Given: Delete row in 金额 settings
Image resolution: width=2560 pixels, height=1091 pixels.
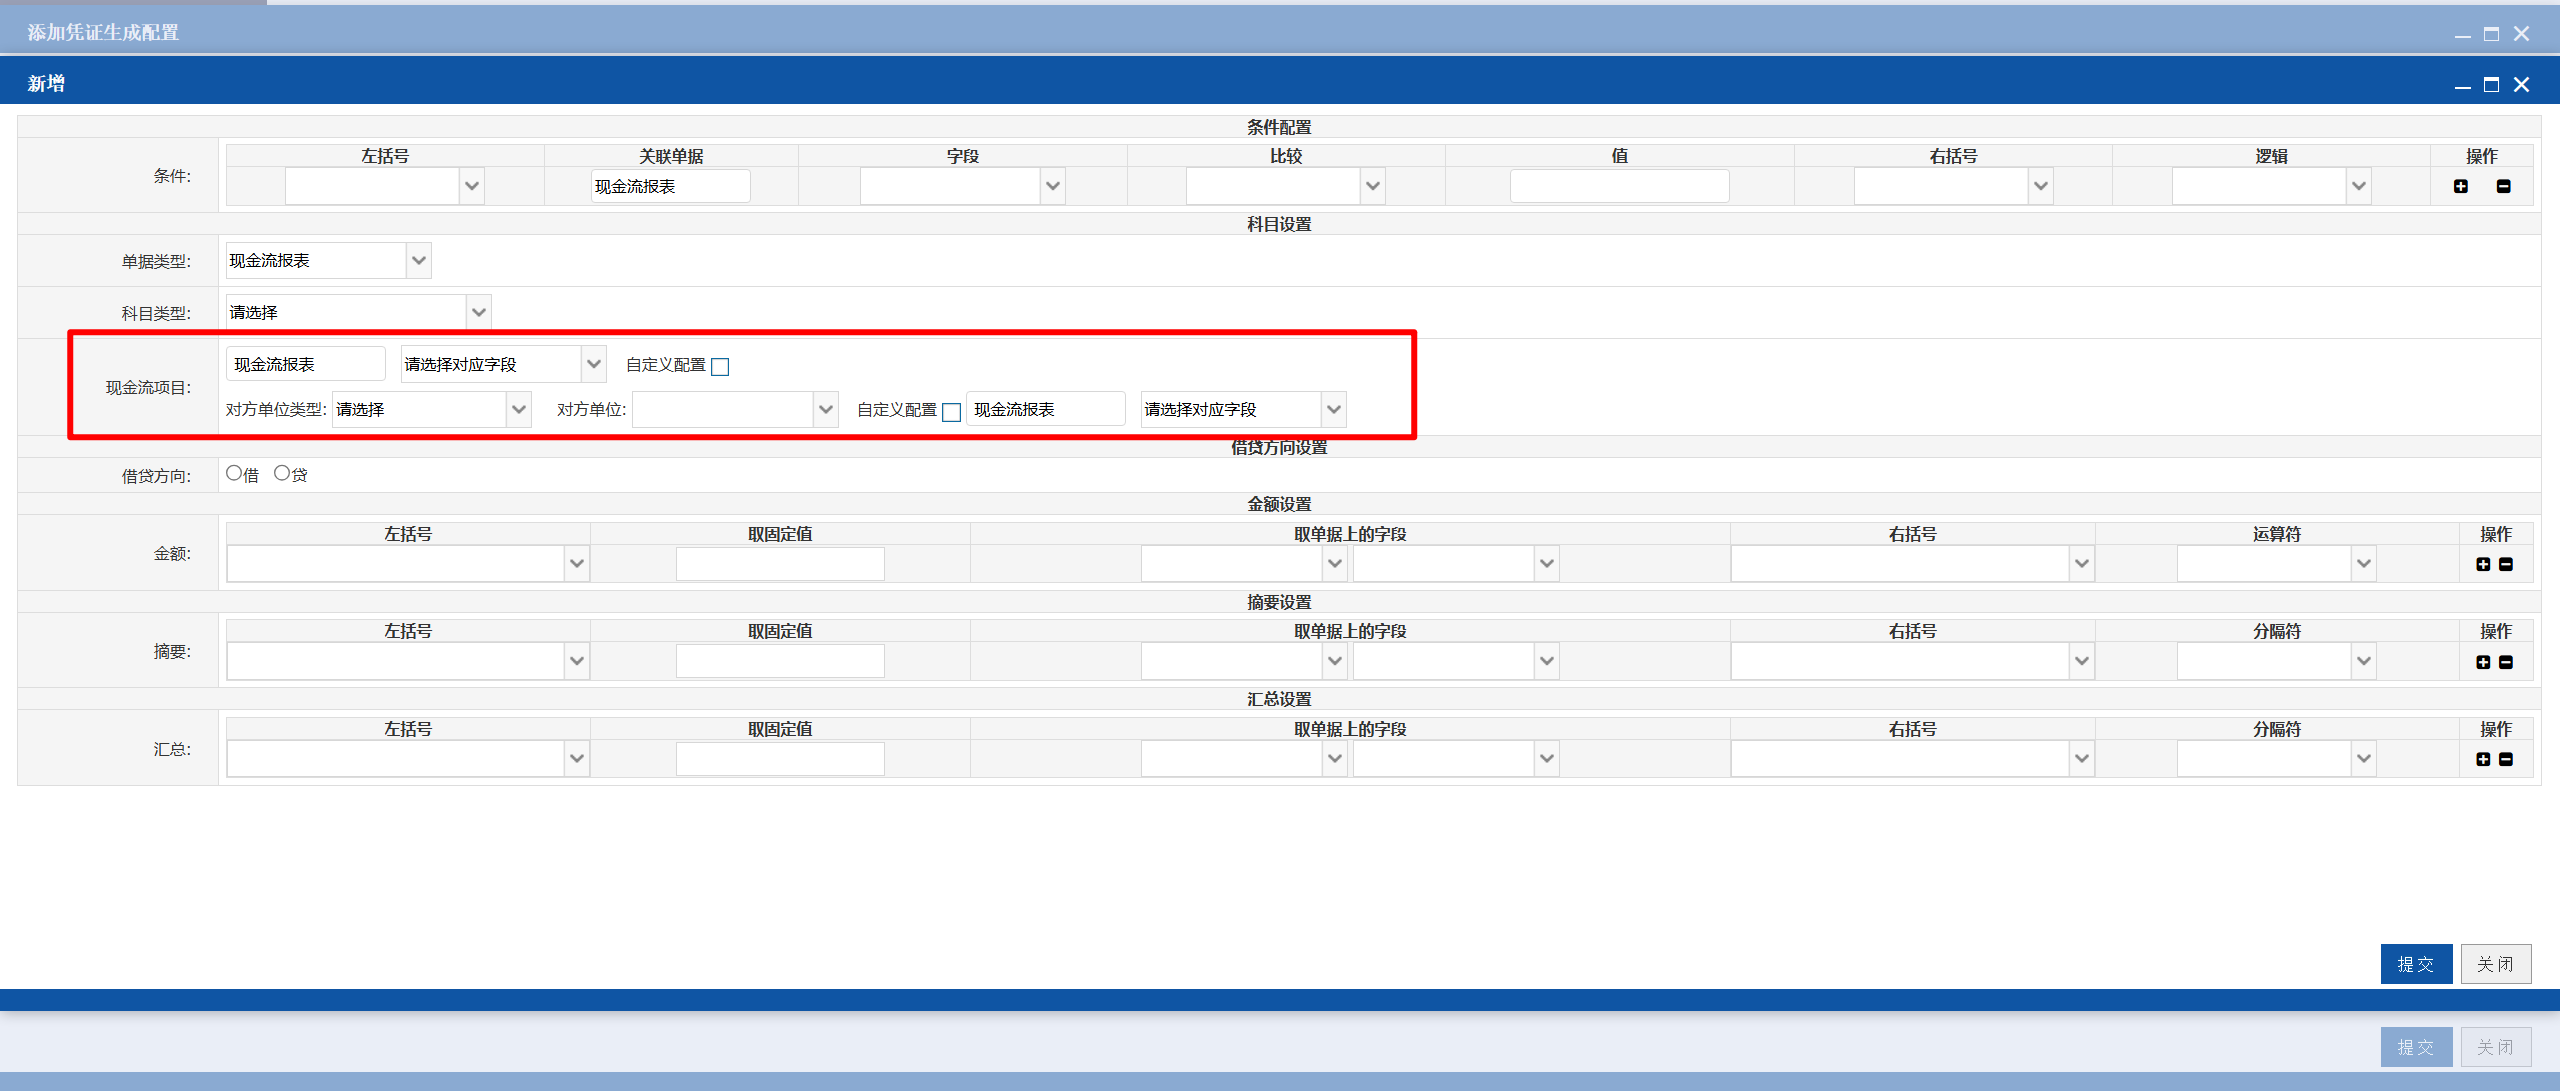Looking at the screenshot, I should (2506, 564).
